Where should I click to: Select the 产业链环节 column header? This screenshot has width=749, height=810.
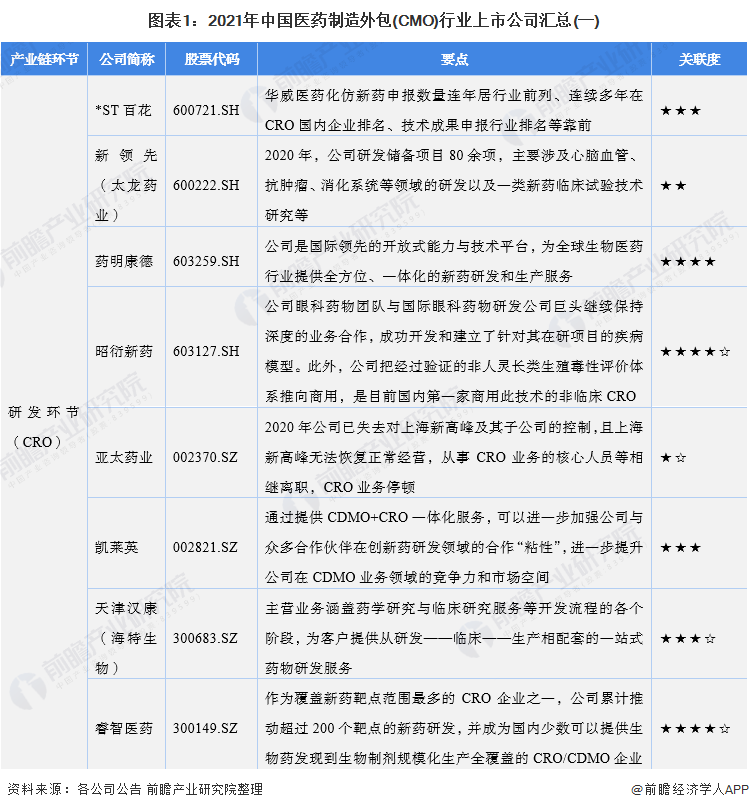(x=44, y=59)
